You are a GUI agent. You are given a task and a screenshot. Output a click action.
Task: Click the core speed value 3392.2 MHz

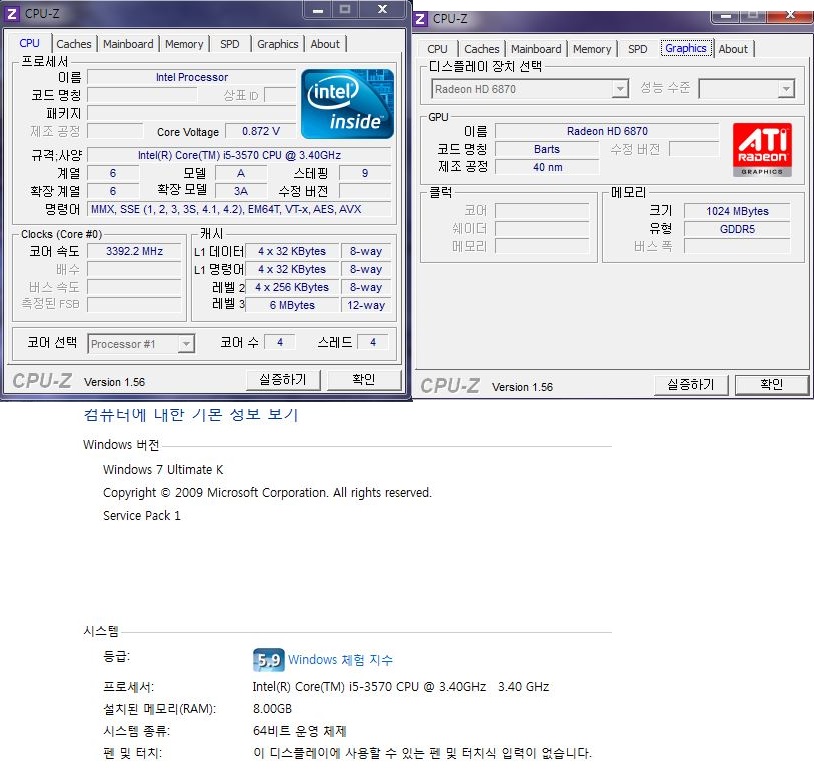pyautogui.click(x=134, y=251)
